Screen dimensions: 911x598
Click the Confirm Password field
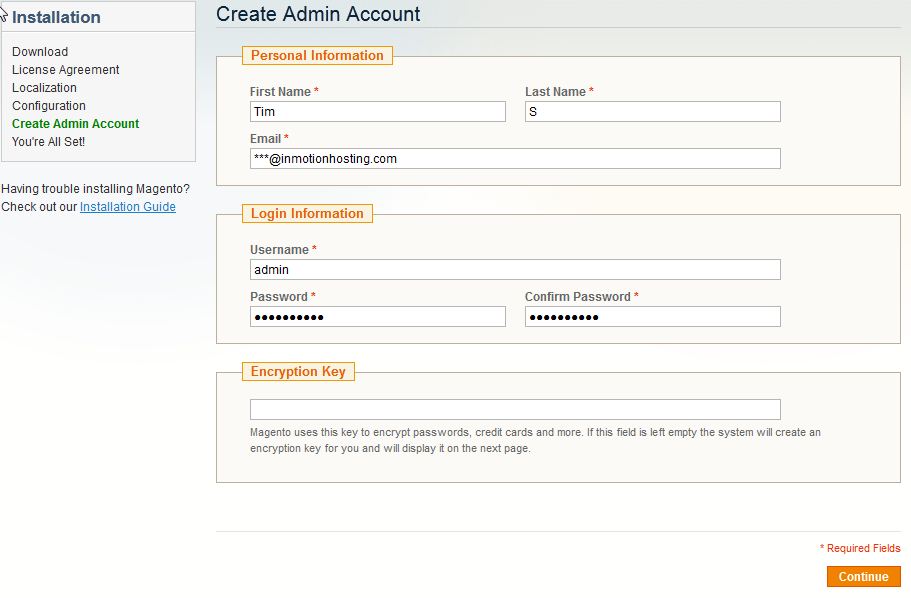652,317
